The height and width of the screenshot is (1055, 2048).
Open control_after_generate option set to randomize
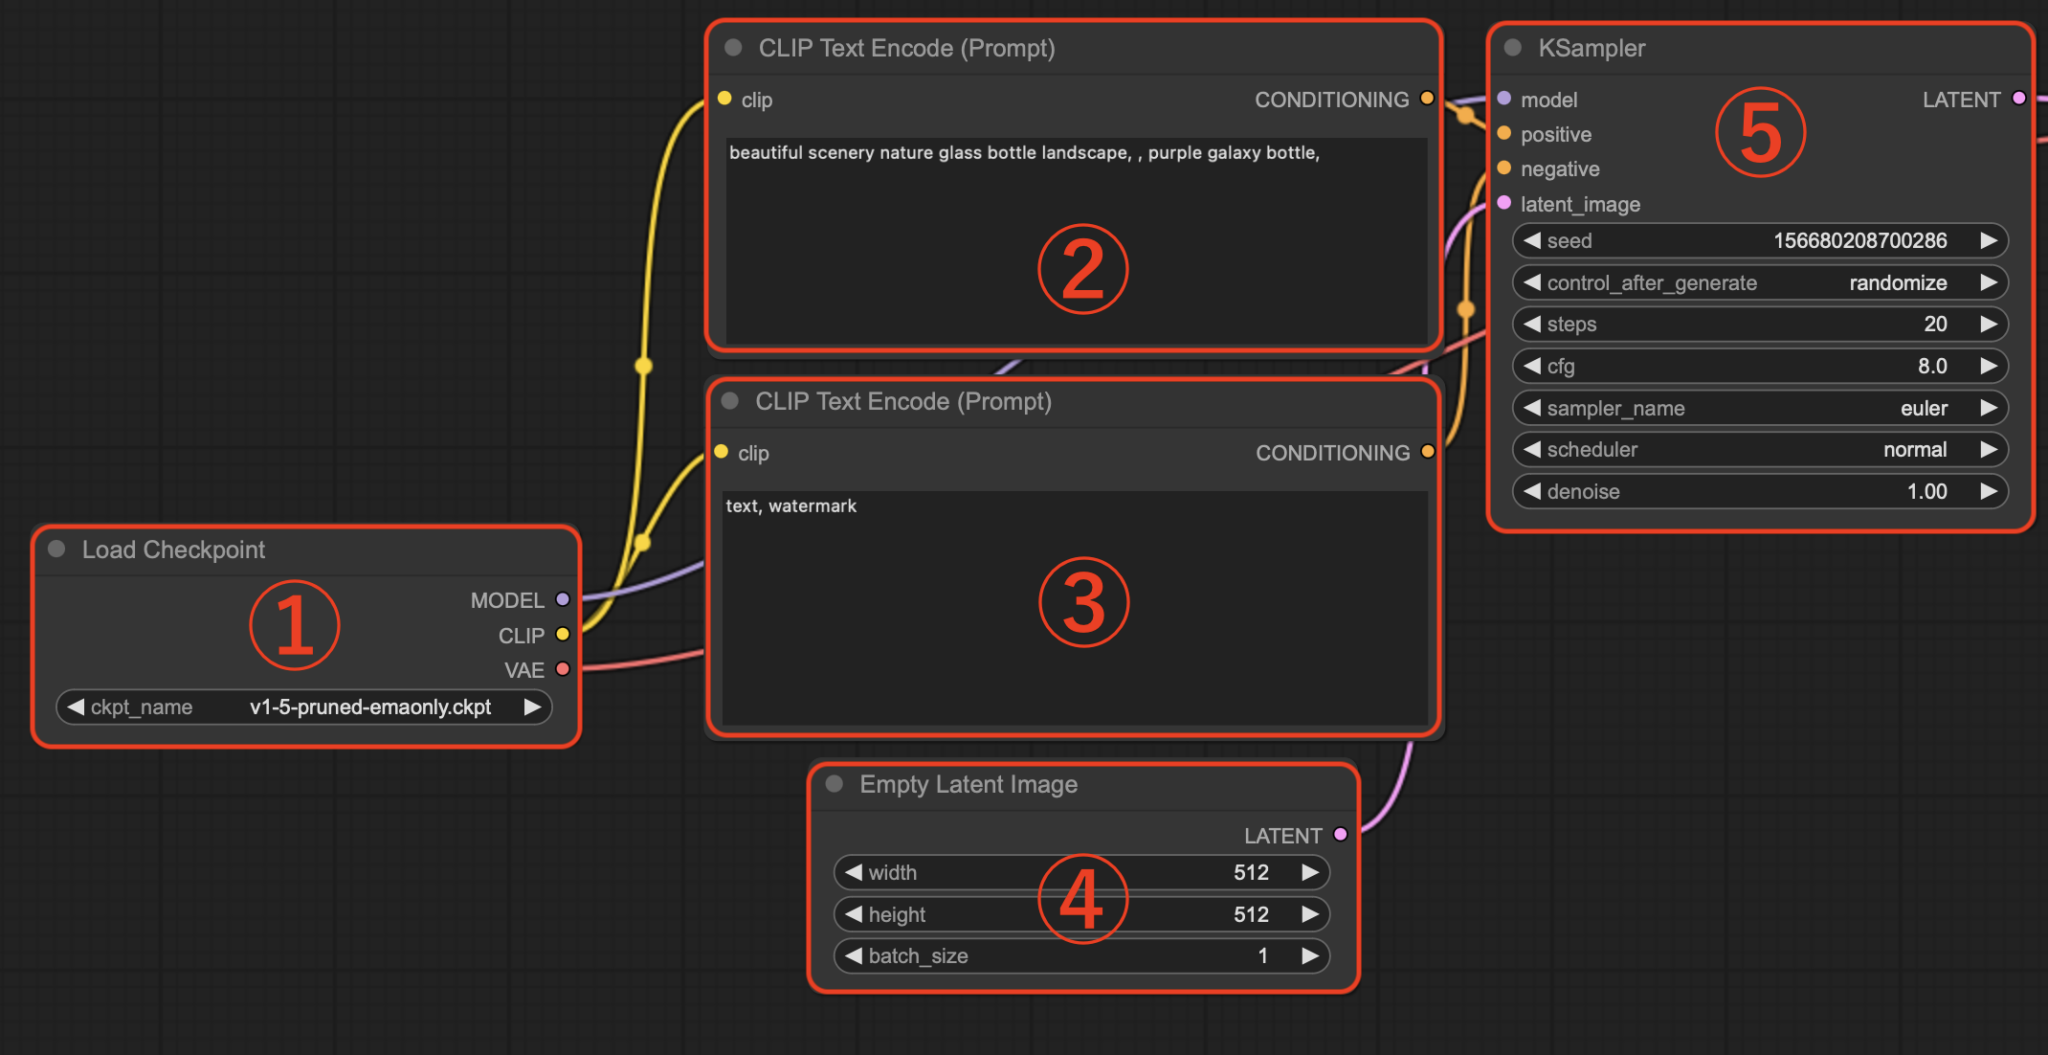click(1759, 283)
